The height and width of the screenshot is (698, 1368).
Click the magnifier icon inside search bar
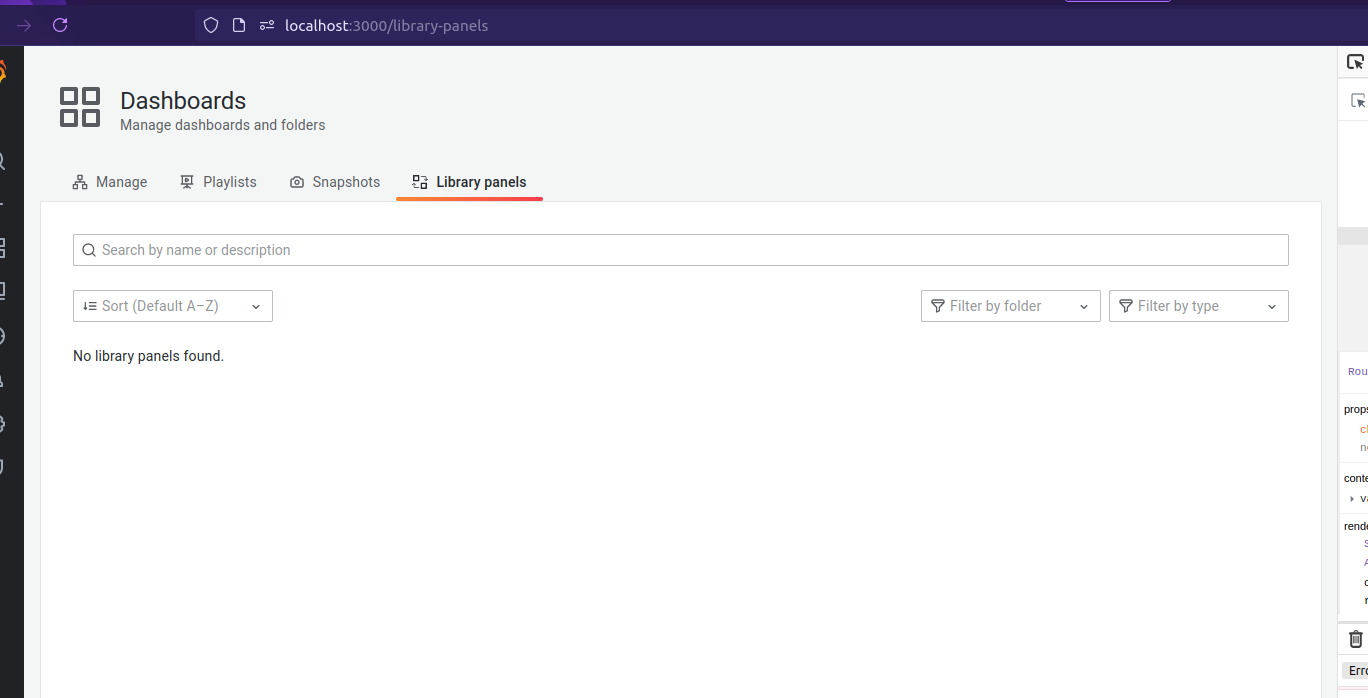click(89, 249)
